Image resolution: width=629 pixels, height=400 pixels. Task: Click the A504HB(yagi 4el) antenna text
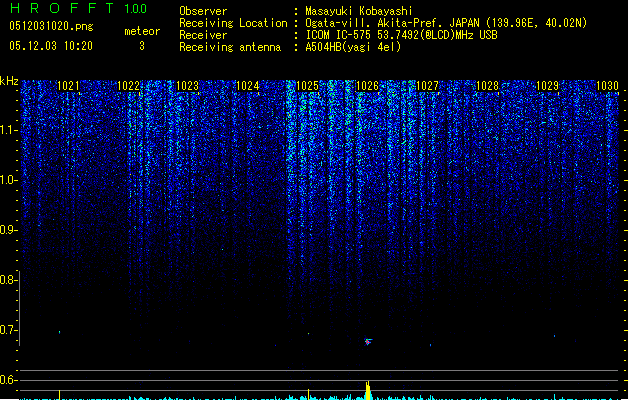pos(353,47)
